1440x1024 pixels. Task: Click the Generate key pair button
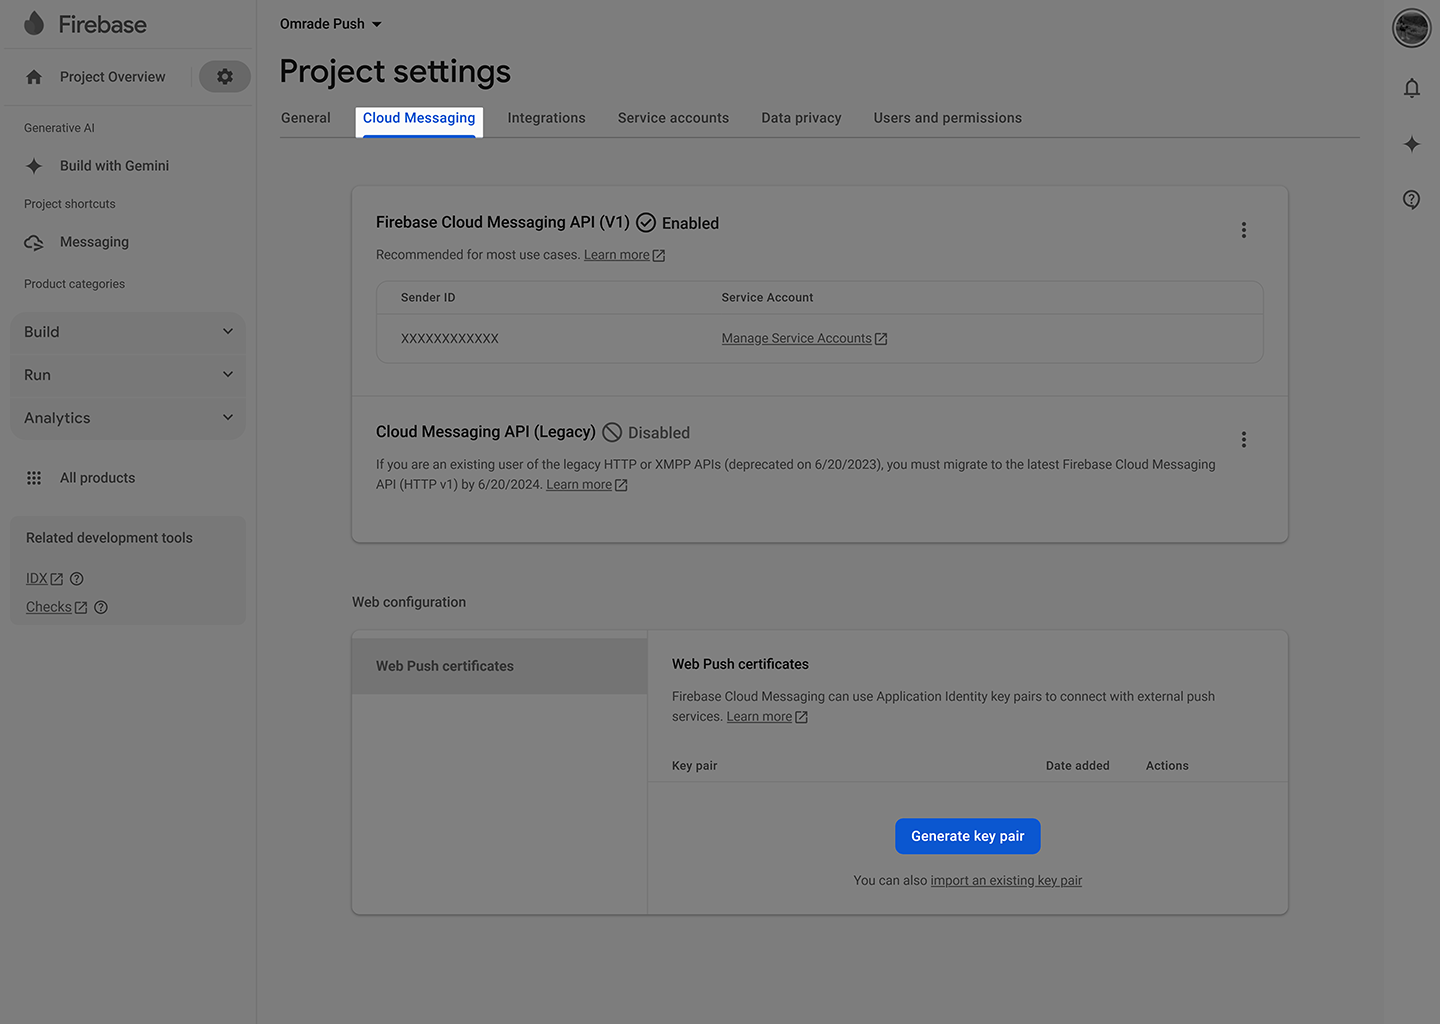pos(967,836)
